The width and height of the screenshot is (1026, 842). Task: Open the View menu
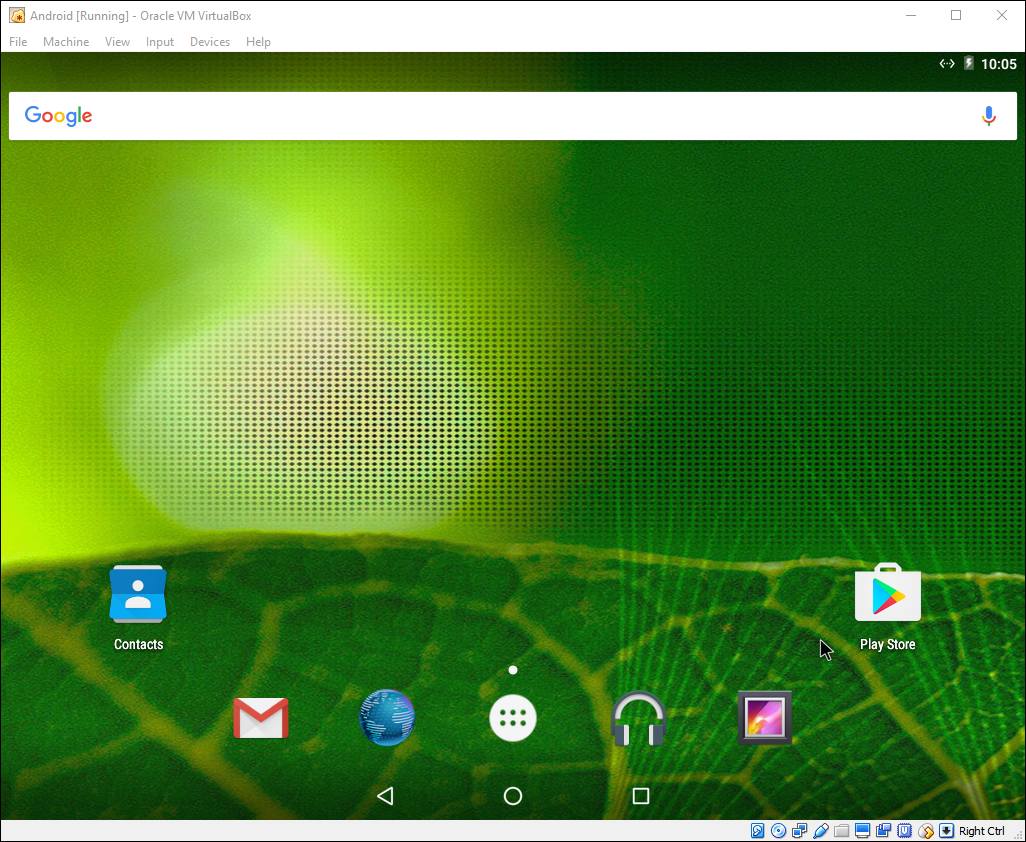coord(117,41)
